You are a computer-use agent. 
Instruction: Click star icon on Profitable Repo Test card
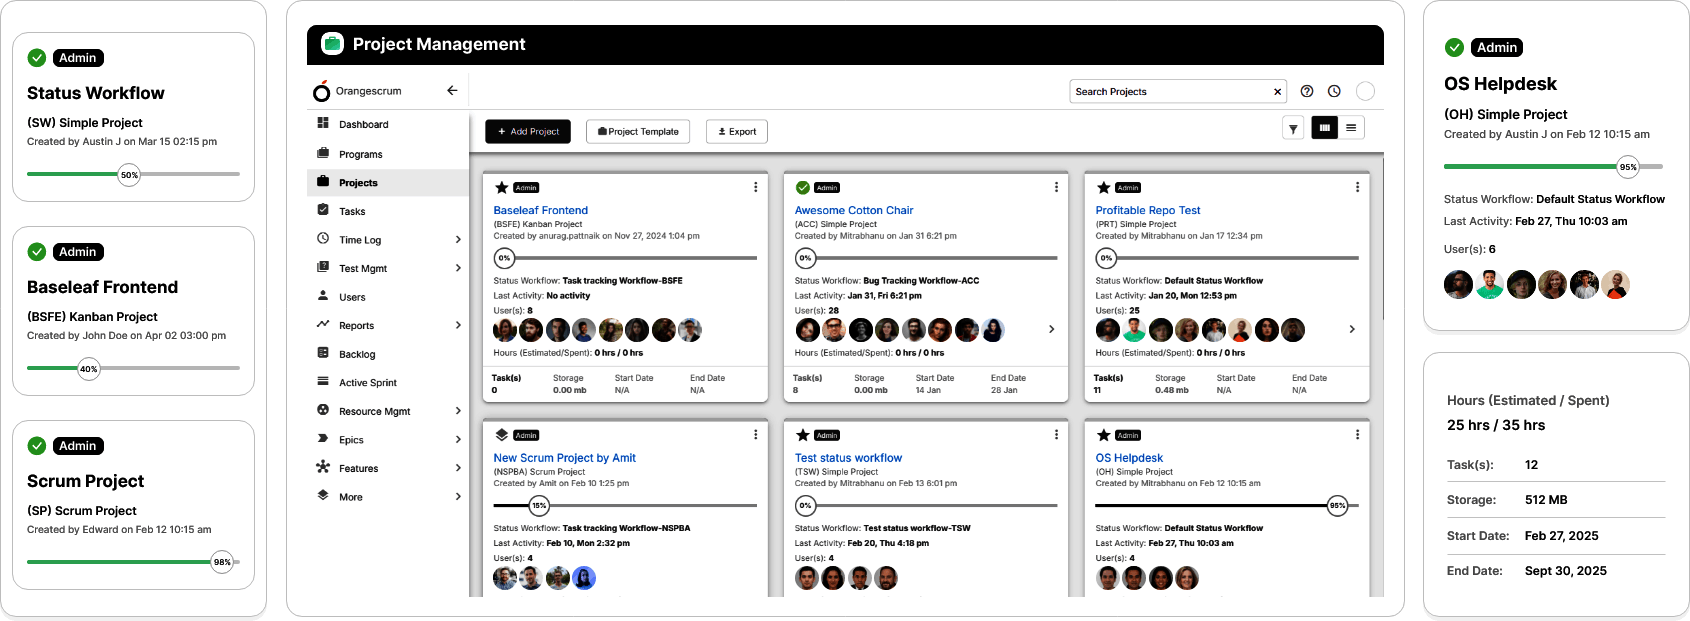click(1104, 187)
